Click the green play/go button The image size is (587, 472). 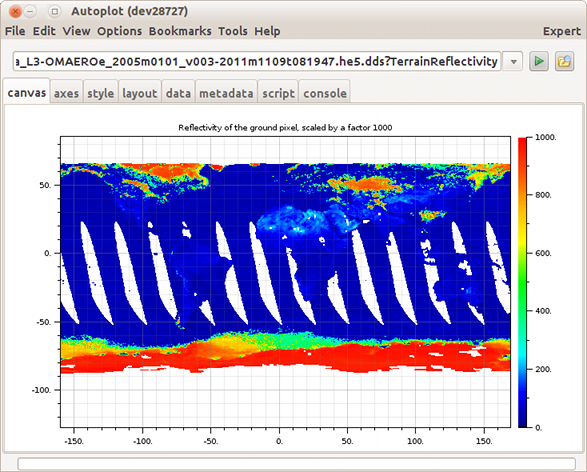539,61
